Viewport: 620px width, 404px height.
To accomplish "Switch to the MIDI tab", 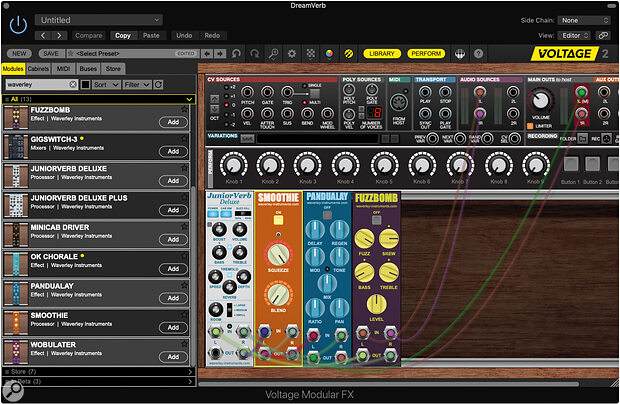I will click(x=63, y=69).
